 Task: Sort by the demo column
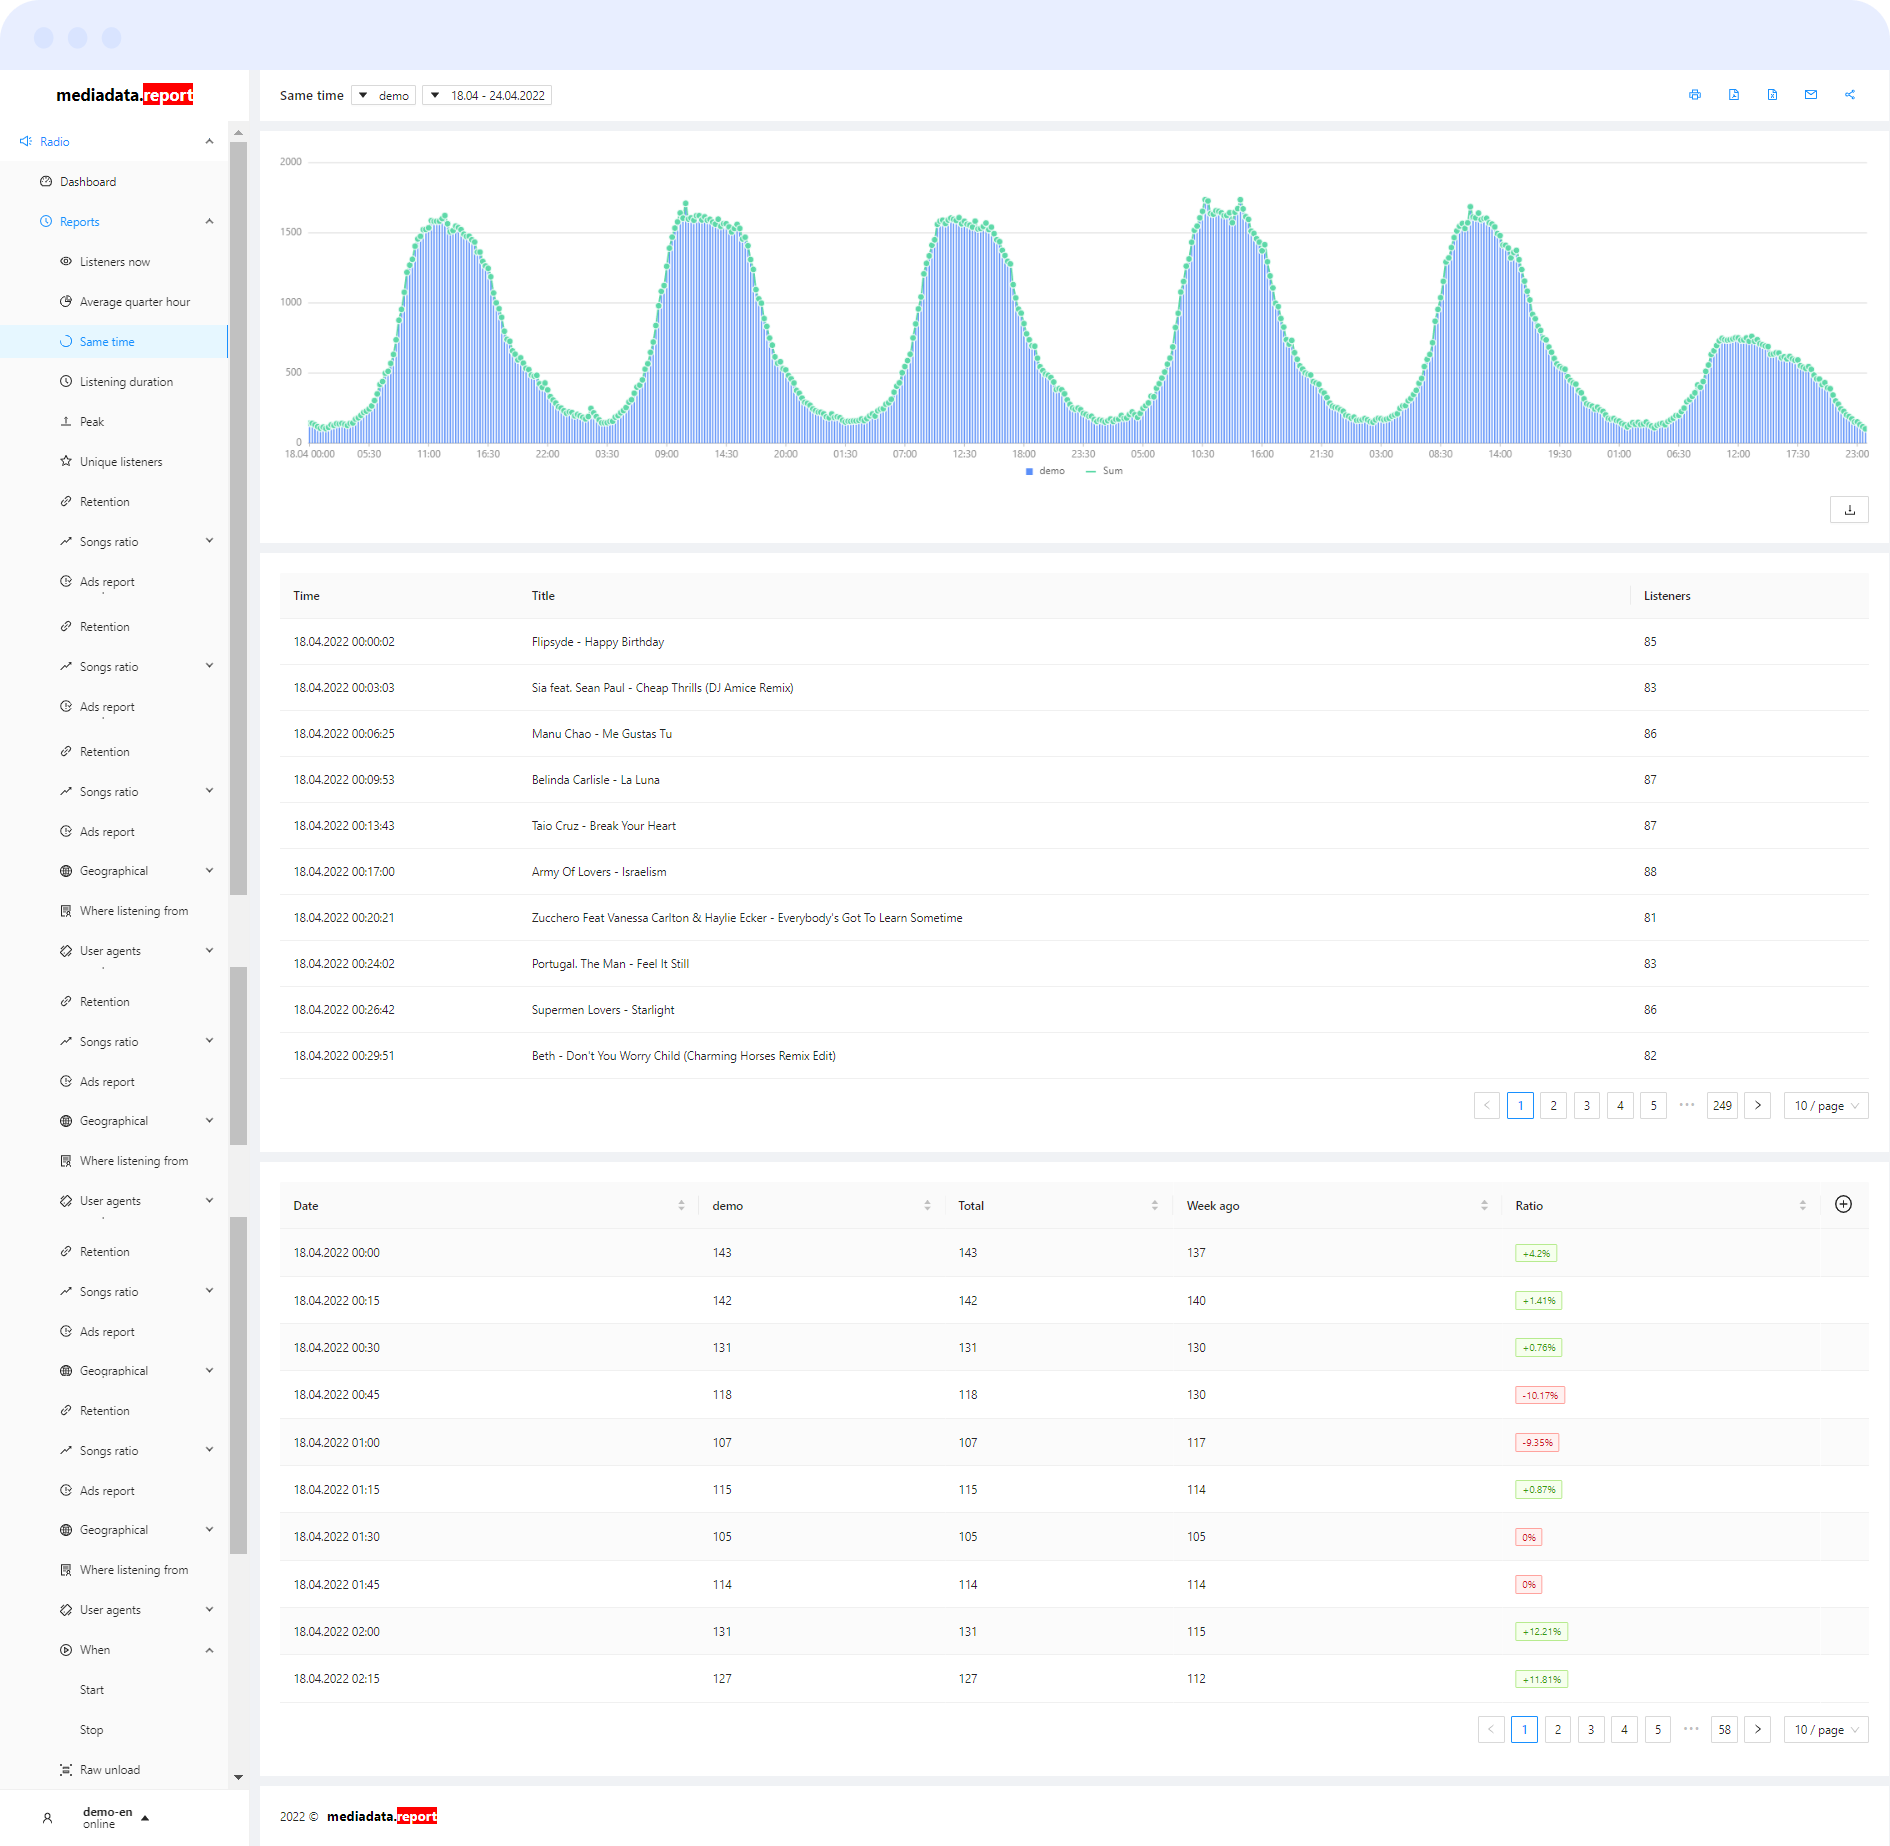pos(927,1205)
